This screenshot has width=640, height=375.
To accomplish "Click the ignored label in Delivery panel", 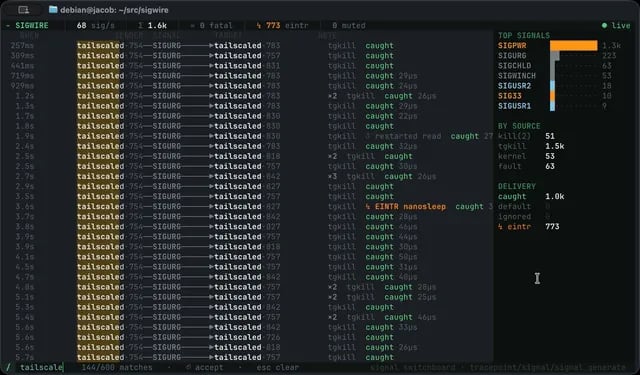I will tap(514, 217).
